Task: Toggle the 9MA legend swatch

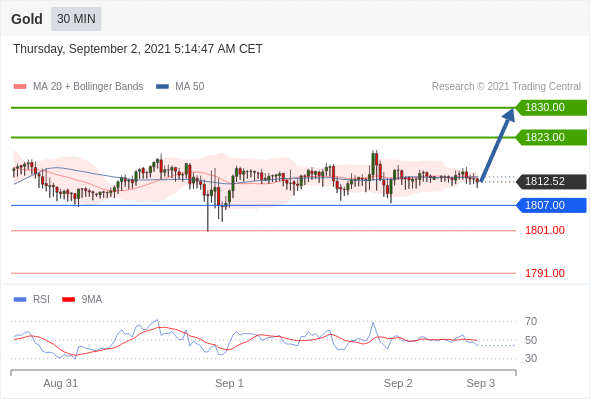Action: (68, 300)
